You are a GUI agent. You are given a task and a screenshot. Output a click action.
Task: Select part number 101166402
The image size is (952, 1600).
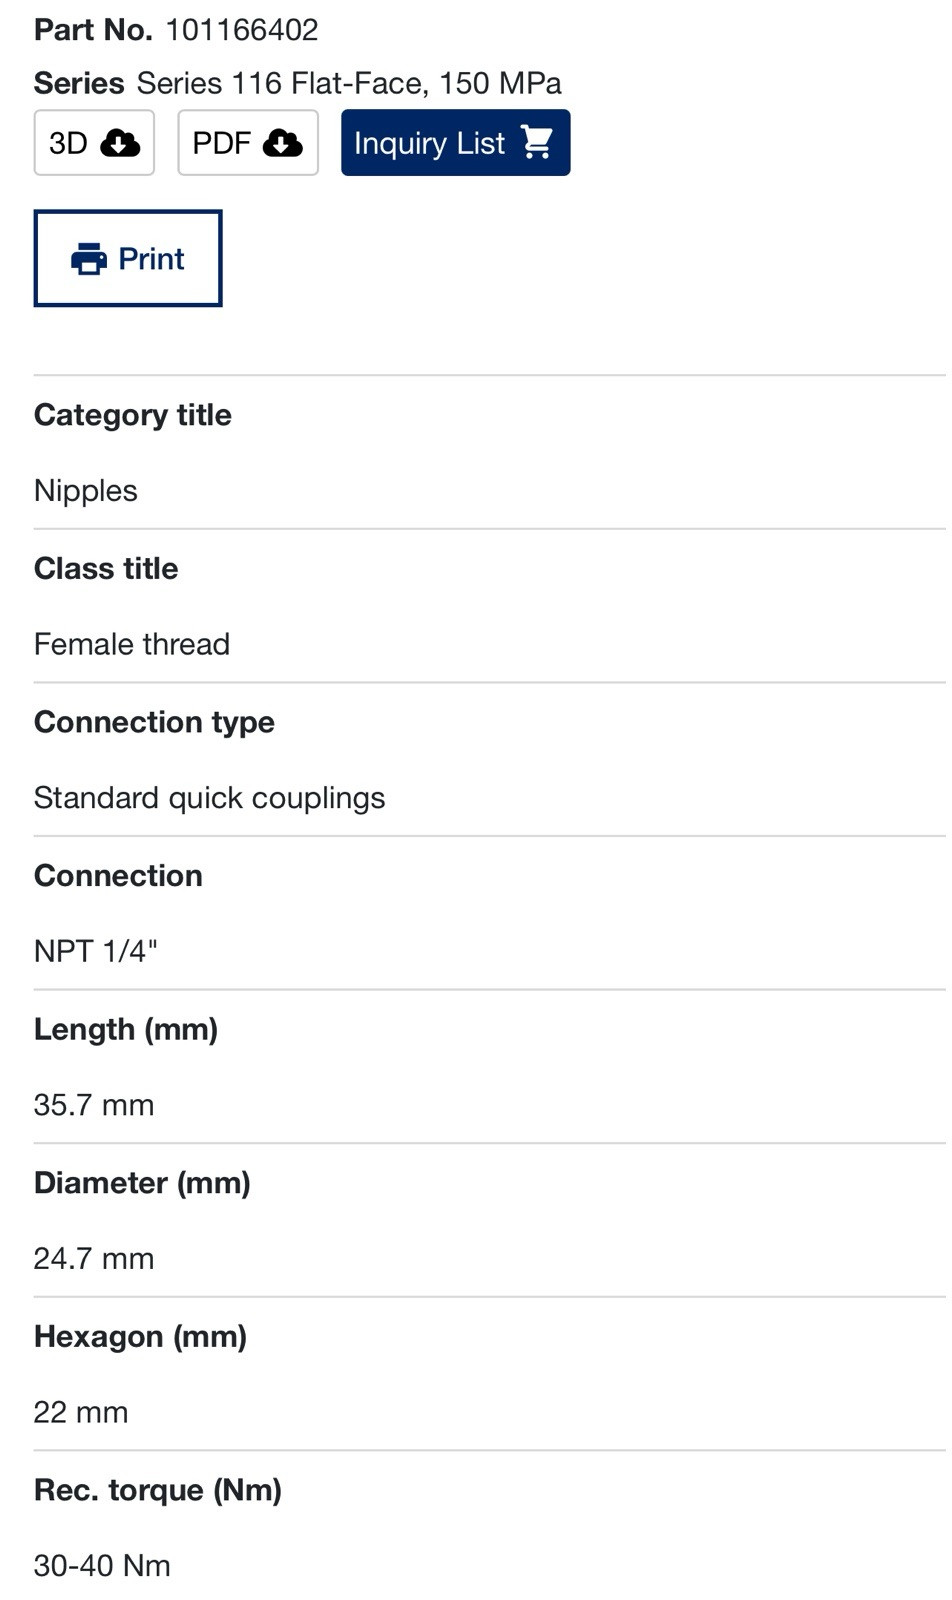pos(242,30)
